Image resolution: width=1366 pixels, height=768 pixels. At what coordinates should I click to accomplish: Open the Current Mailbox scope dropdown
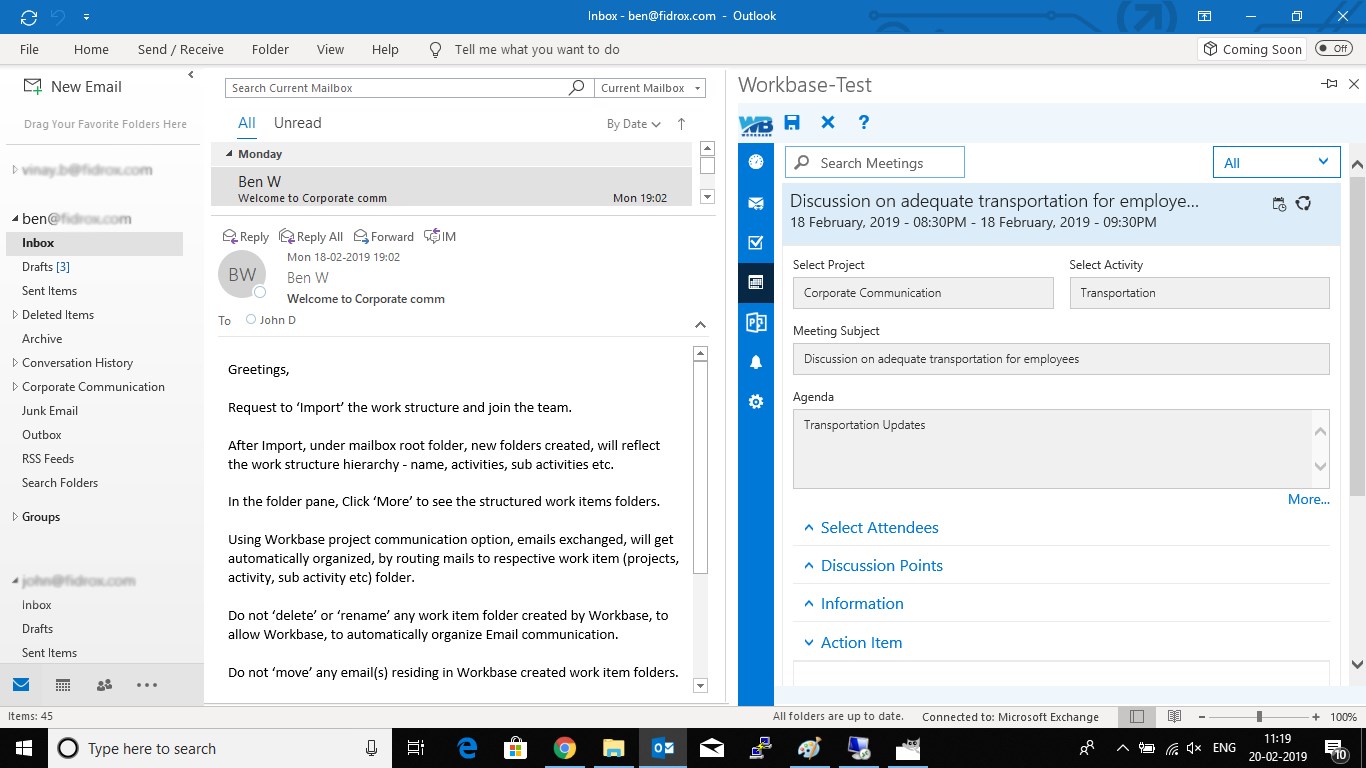[651, 88]
